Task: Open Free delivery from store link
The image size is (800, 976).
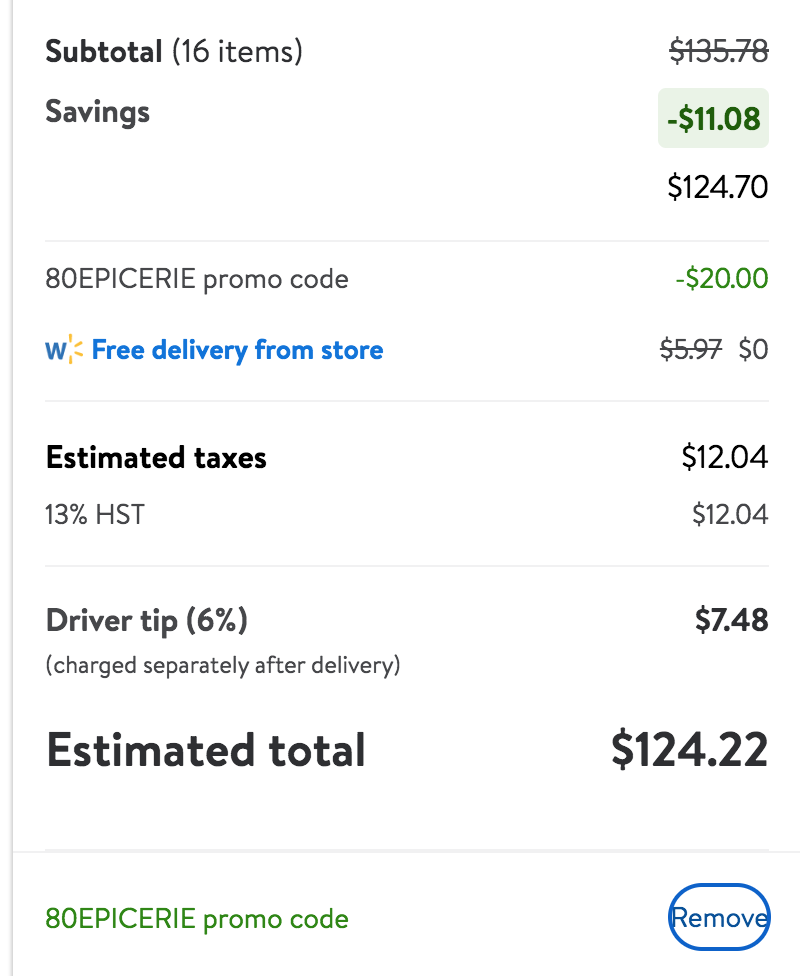Action: click(x=237, y=350)
